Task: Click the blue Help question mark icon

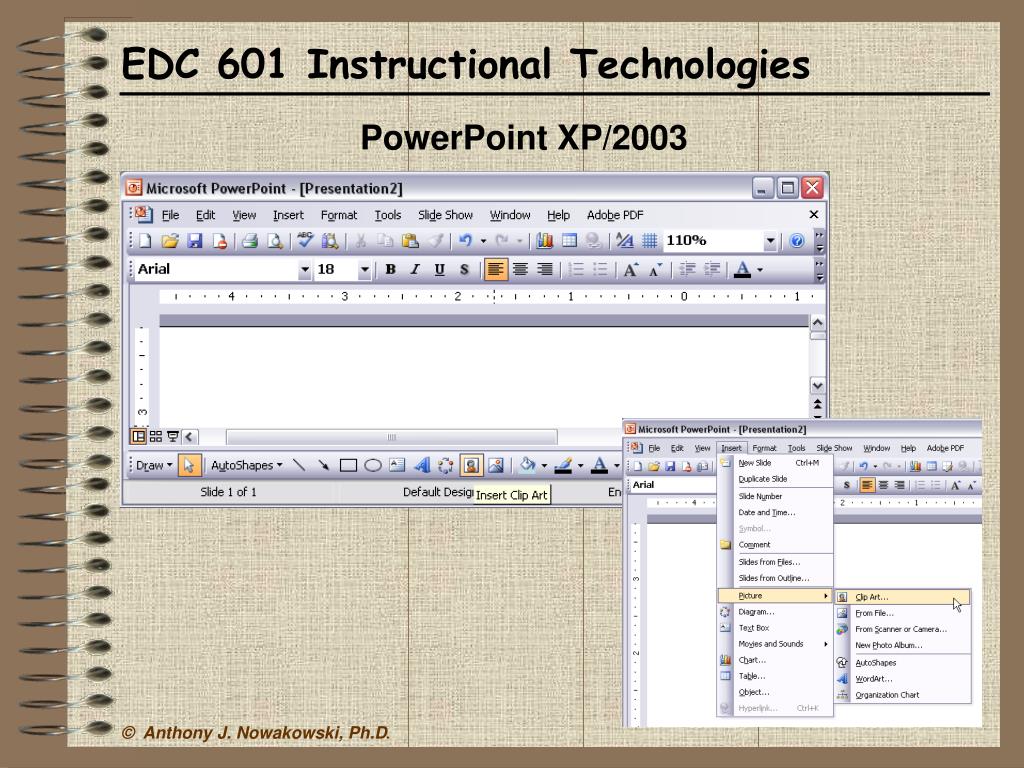Action: [797, 241]
